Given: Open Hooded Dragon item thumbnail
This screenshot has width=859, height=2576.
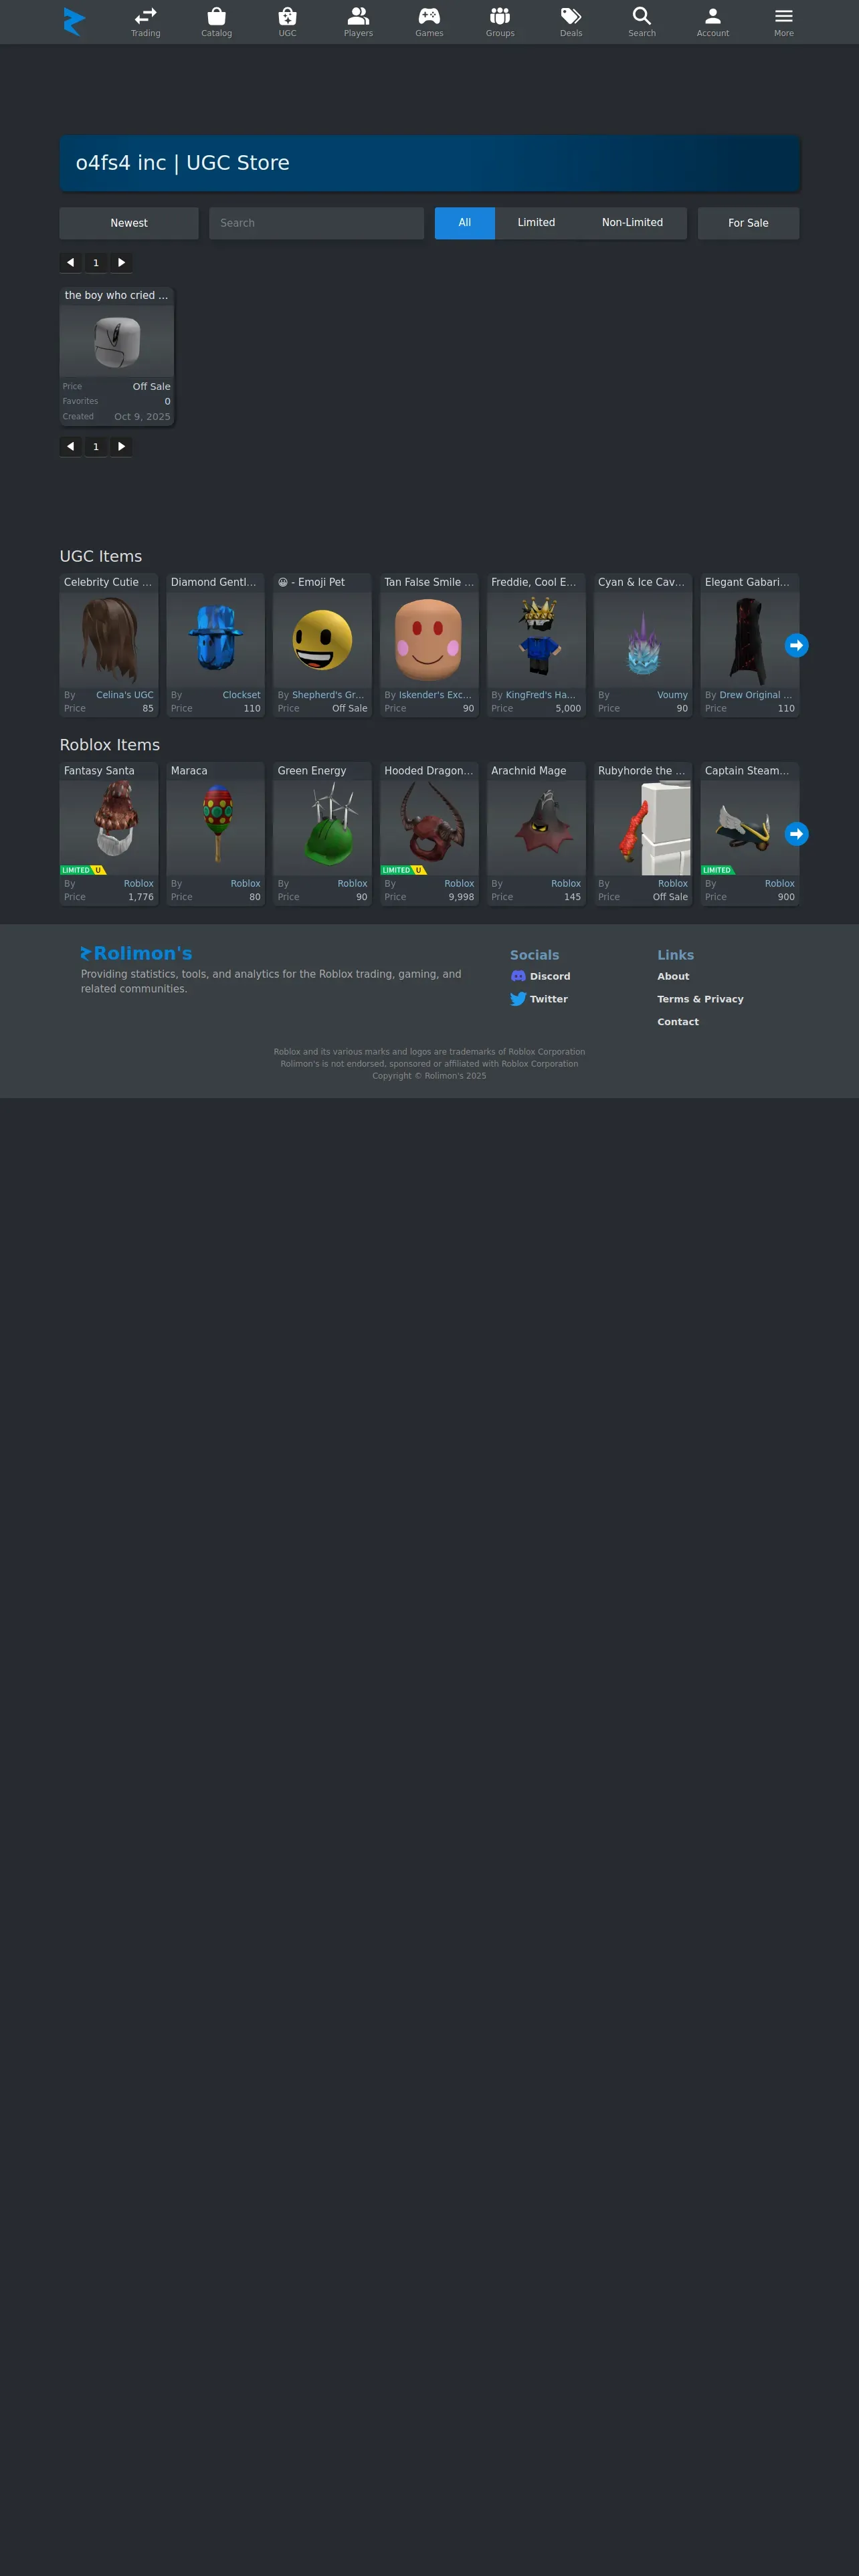Looking at the screenshot, I should [429, 828].
